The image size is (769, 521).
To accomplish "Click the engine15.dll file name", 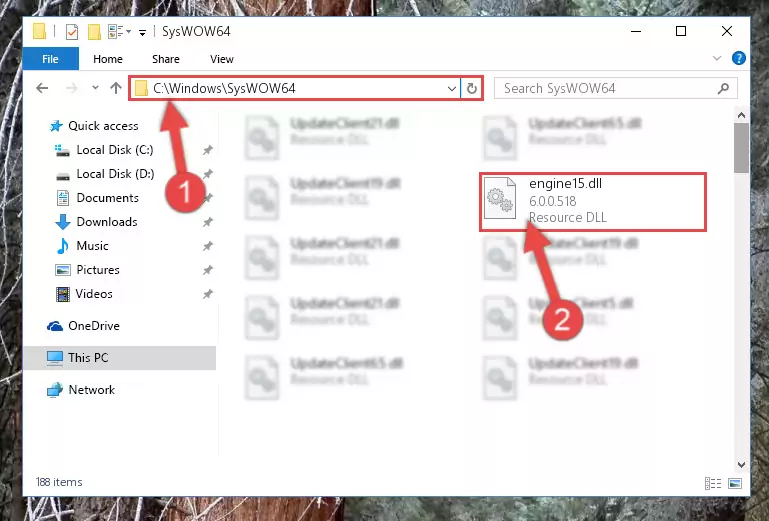I will [x=565, y=184].
